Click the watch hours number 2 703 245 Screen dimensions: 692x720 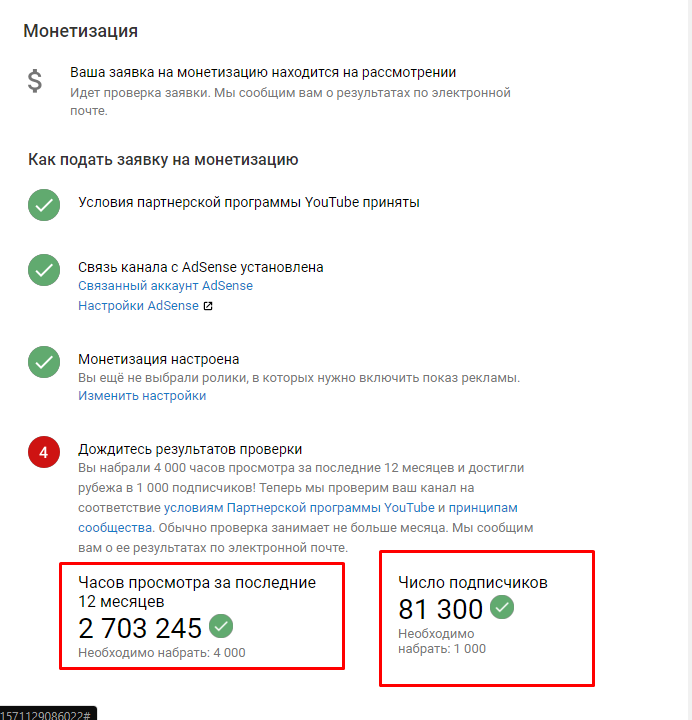tap(140, 628)
